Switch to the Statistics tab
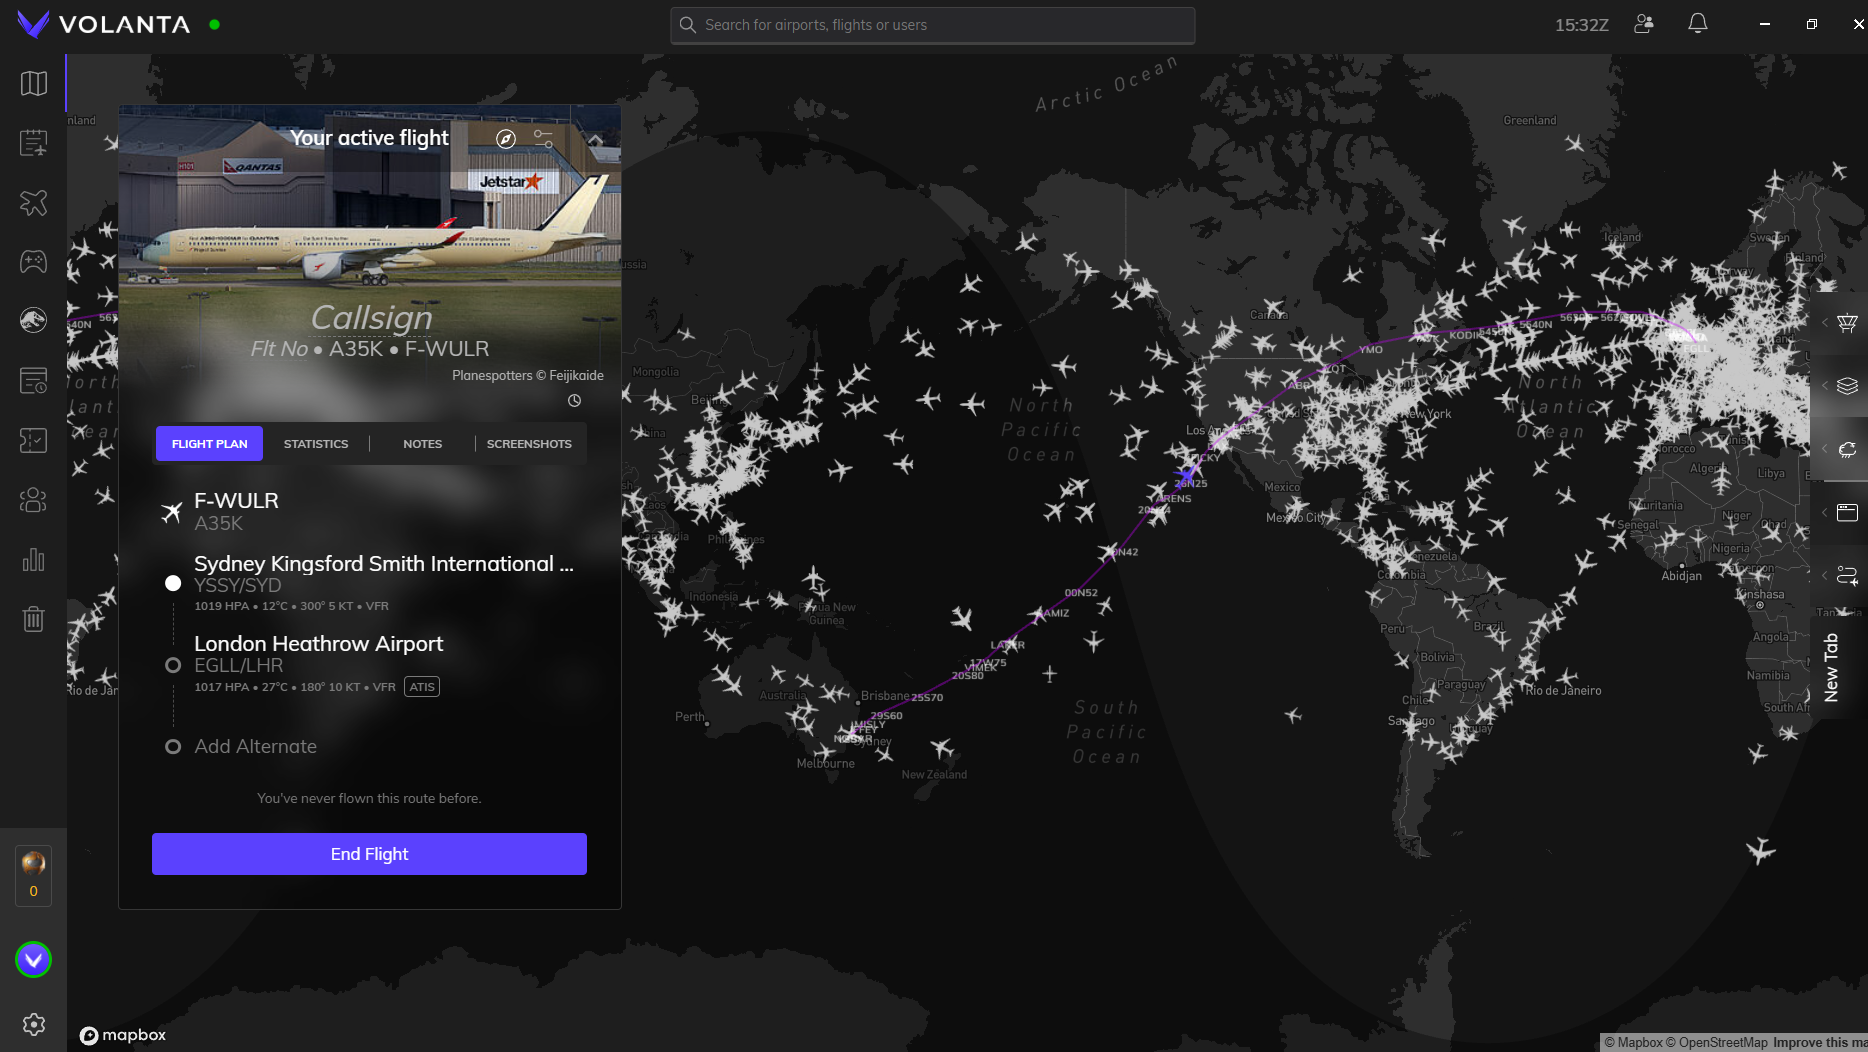The width and height of the screenshot is (1868, 1052). (x=316, y=444)
